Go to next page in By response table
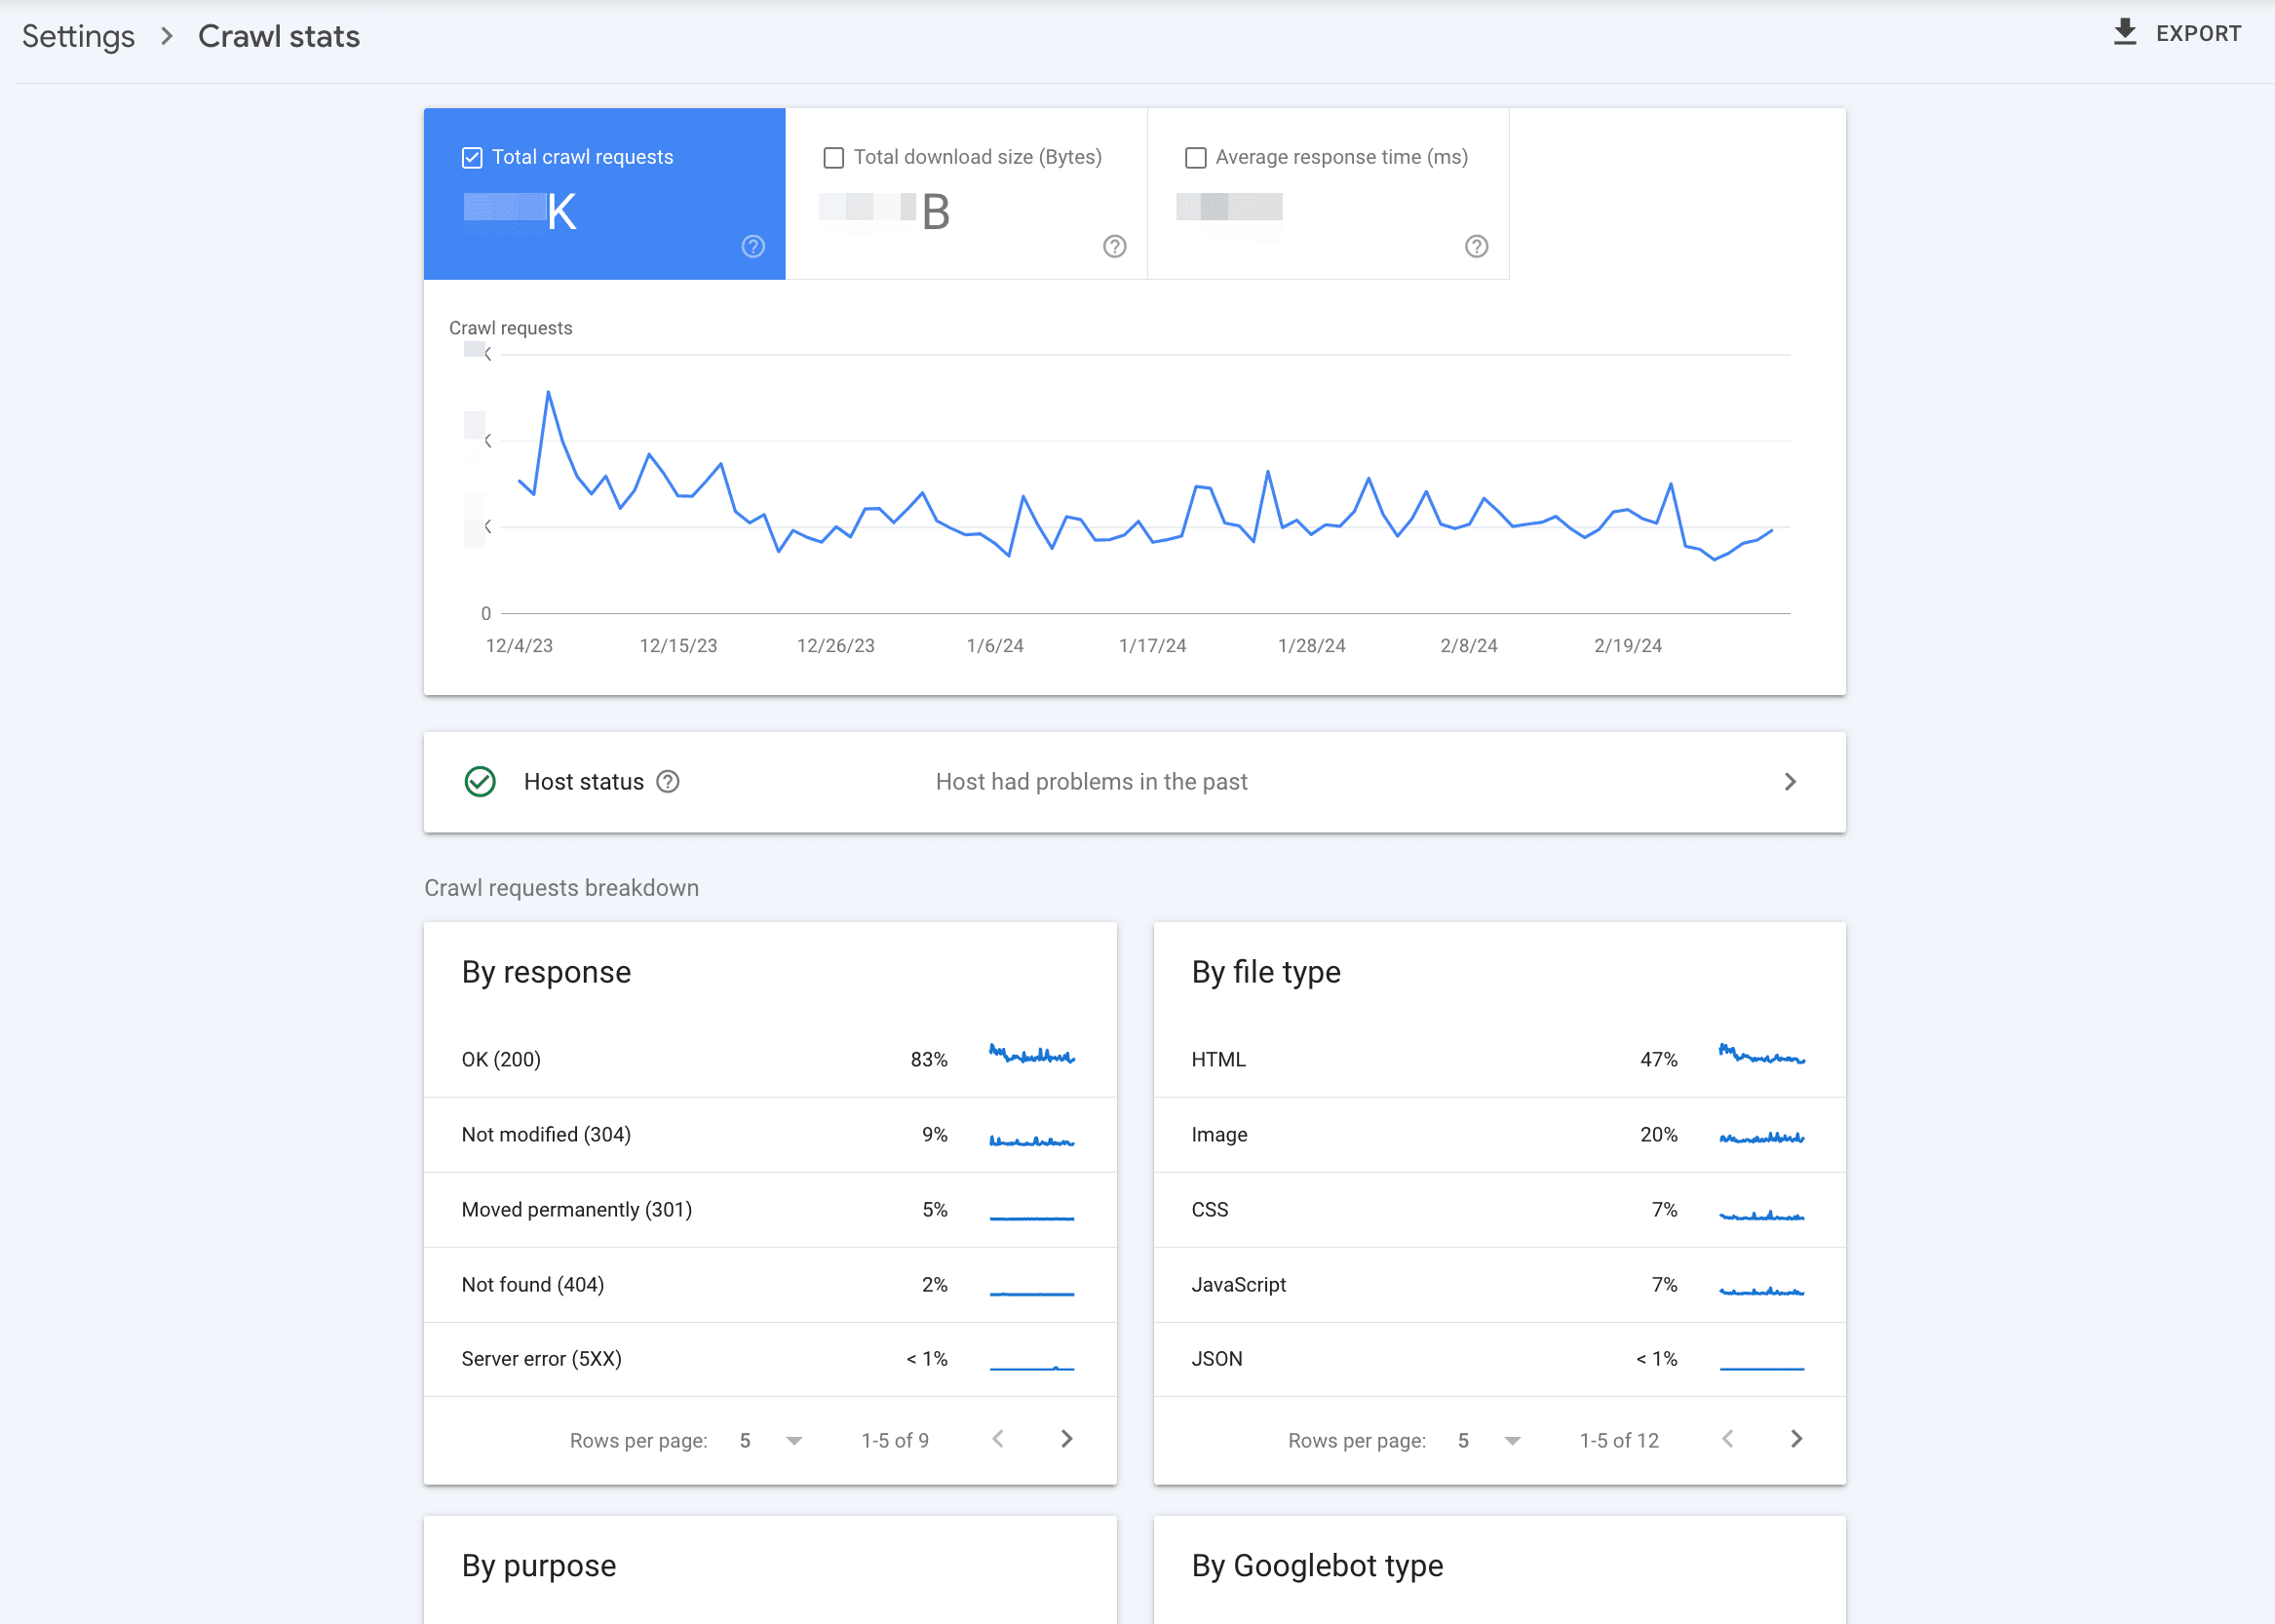The image size is (2275, 1624). (x=1066, y=1439)
